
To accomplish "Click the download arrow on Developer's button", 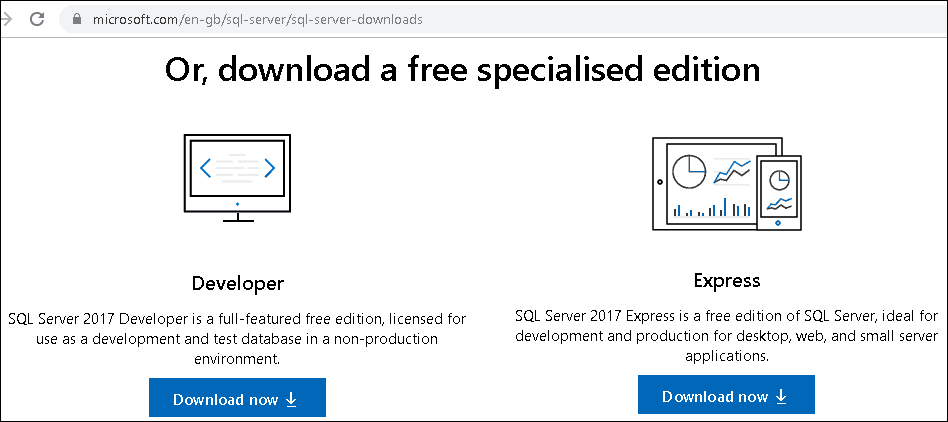I will (292, 399).
